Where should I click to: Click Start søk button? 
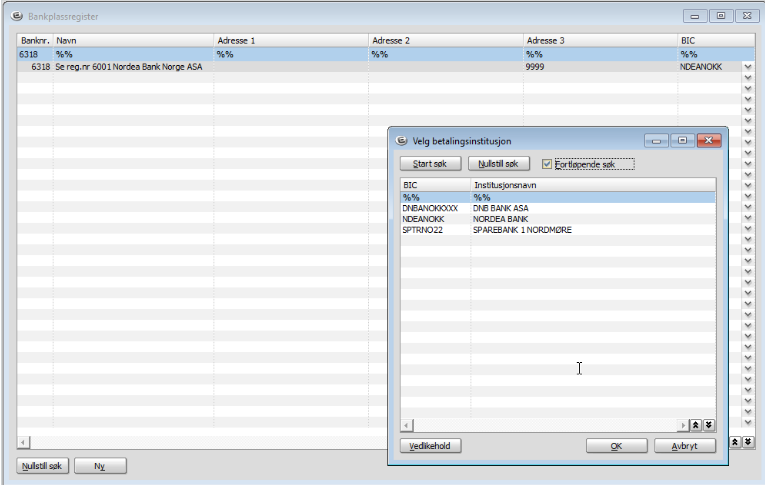pyautogui.click(x=430, y=163)
